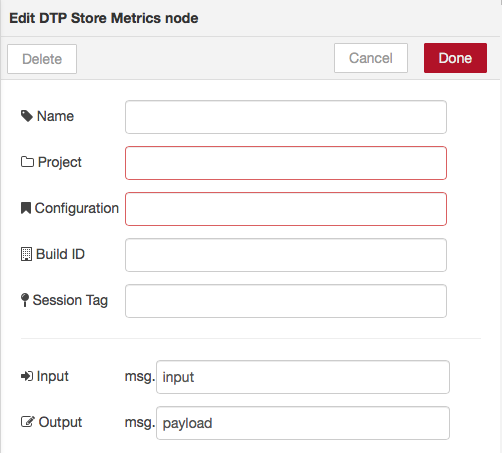Click the Done button

point(455,58)
